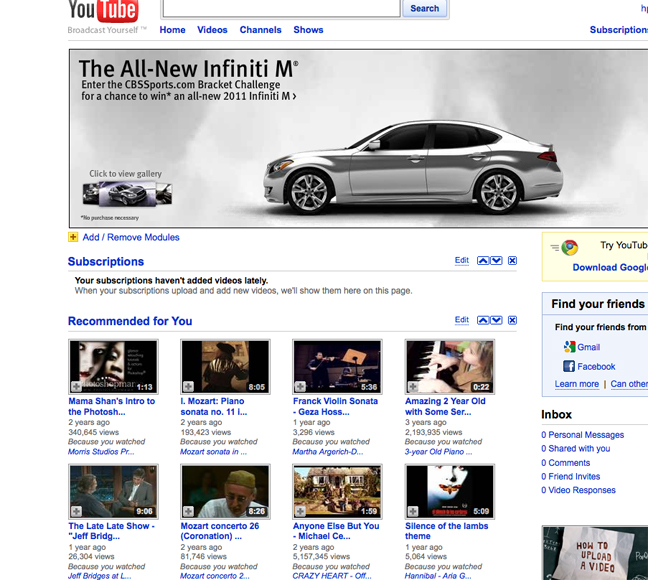Open 'CRAZY HEART - Off...' watched link
Viewport: 648px width, 580px height.
pos(332,576)
